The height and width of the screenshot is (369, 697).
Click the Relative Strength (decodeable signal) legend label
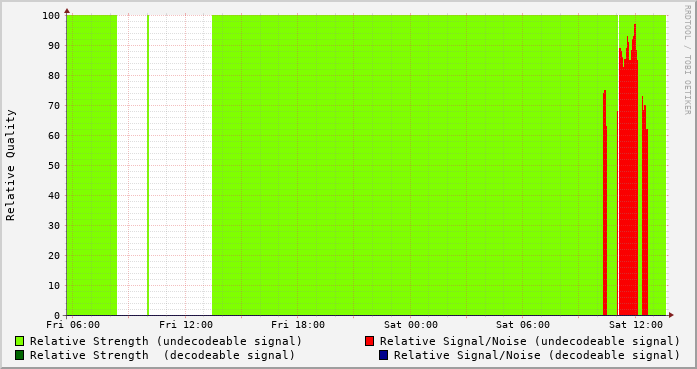click(162, 356)
